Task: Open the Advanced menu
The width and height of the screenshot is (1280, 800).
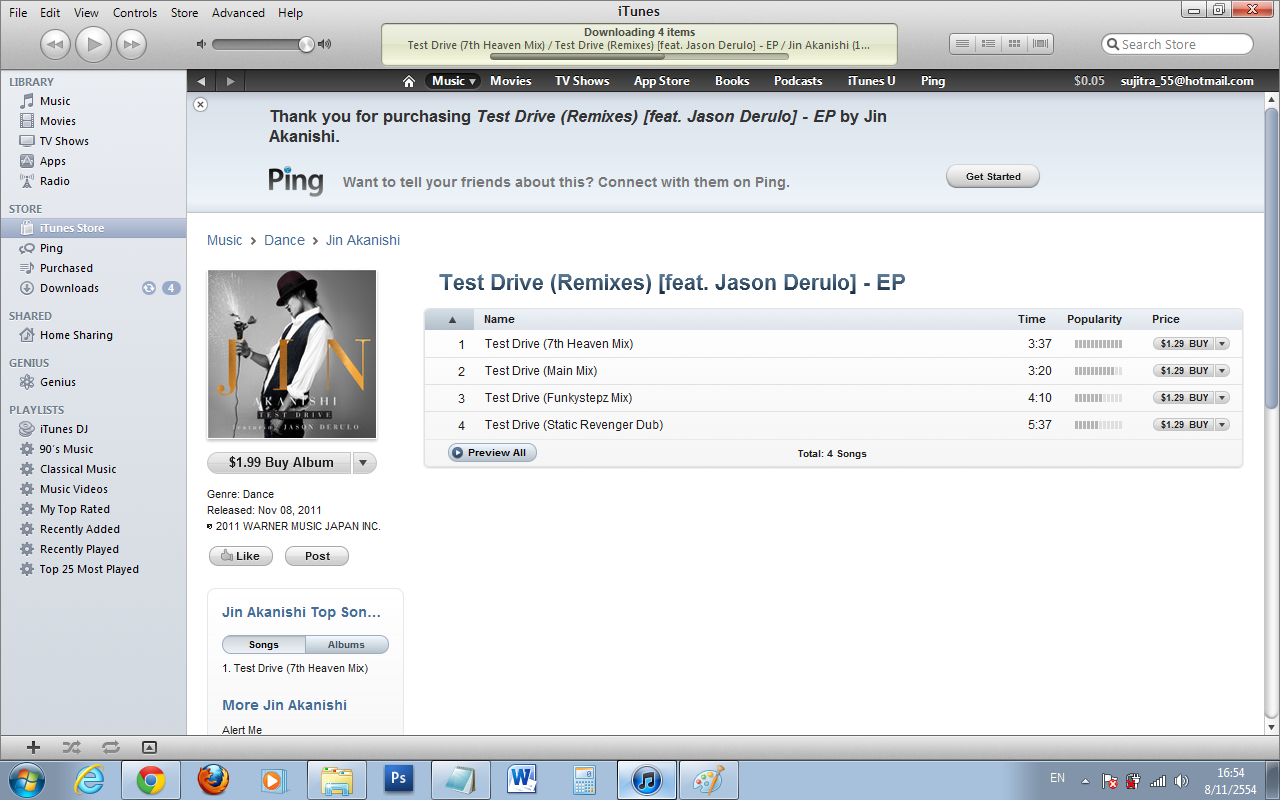Action: point(238,13)
